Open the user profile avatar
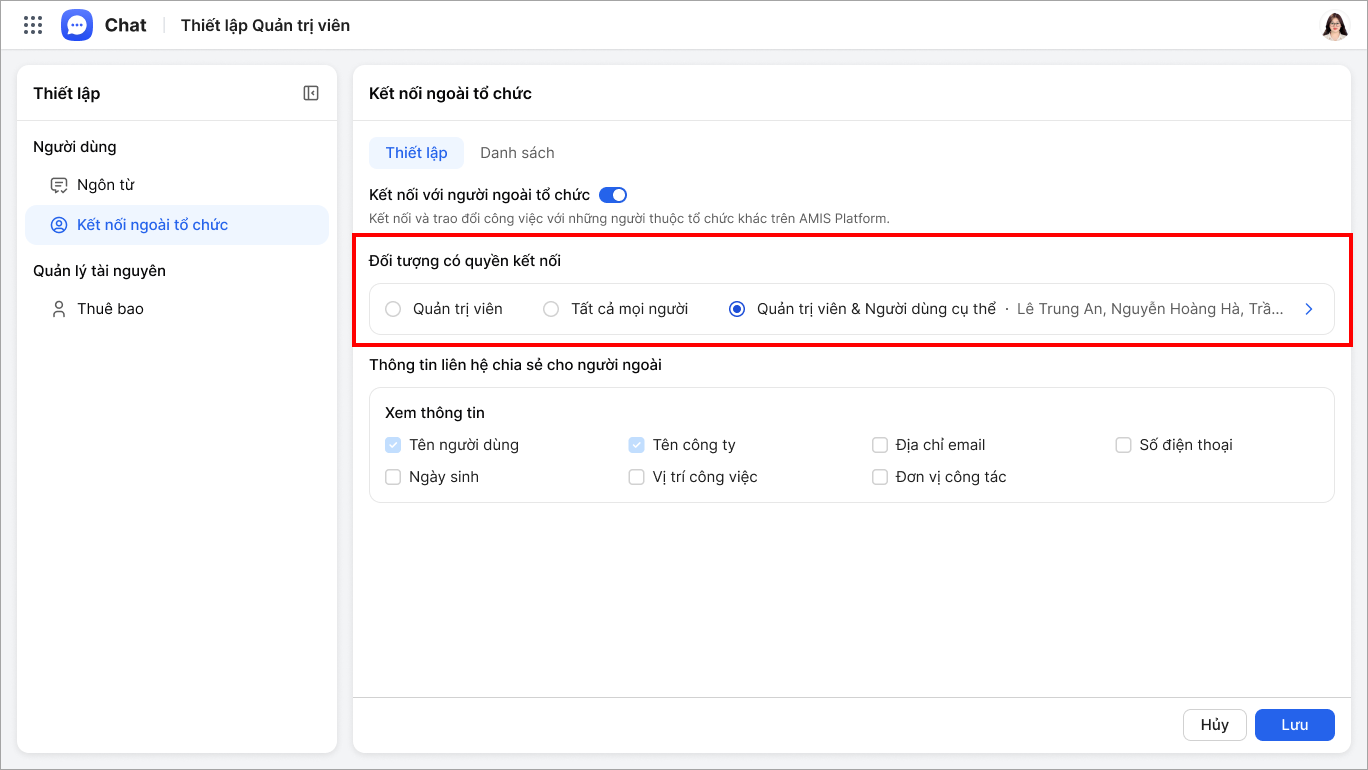The width and height of the screenshot is (1368, 770). (x=1335, y=26)
